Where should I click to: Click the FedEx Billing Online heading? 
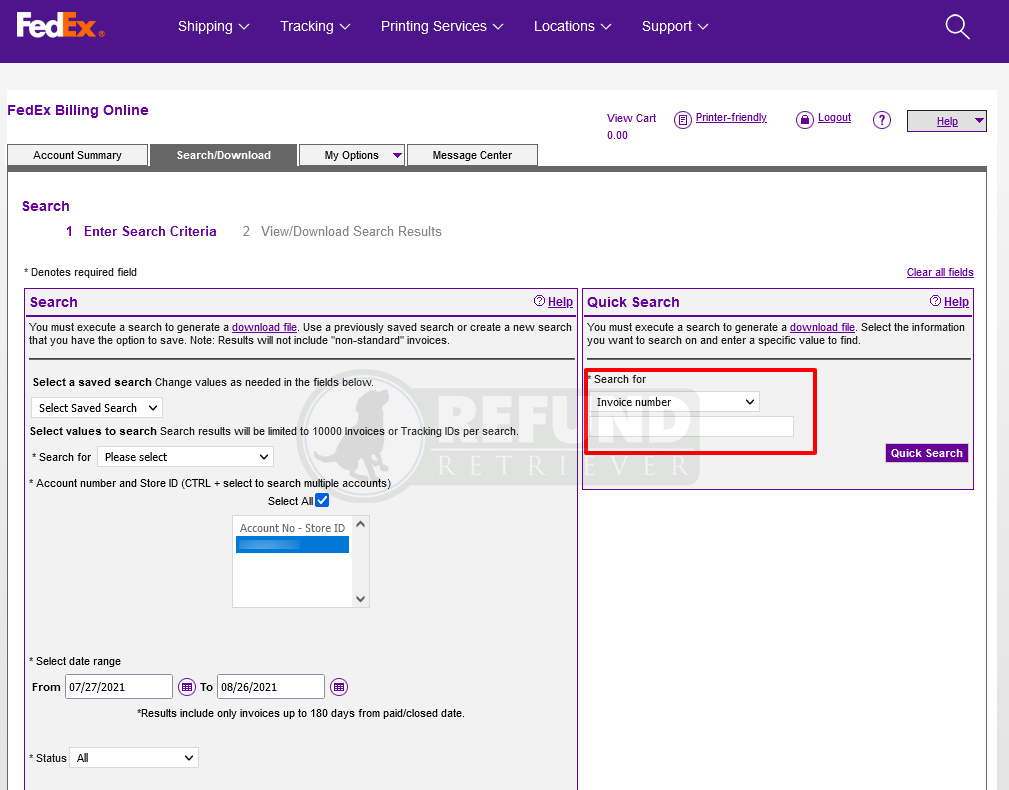click(x=78, y=110)
